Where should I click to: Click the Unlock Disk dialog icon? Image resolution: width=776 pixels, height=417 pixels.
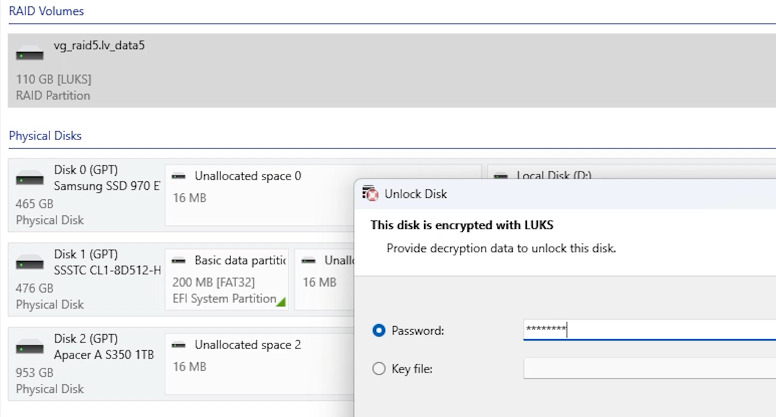(370, 193)
